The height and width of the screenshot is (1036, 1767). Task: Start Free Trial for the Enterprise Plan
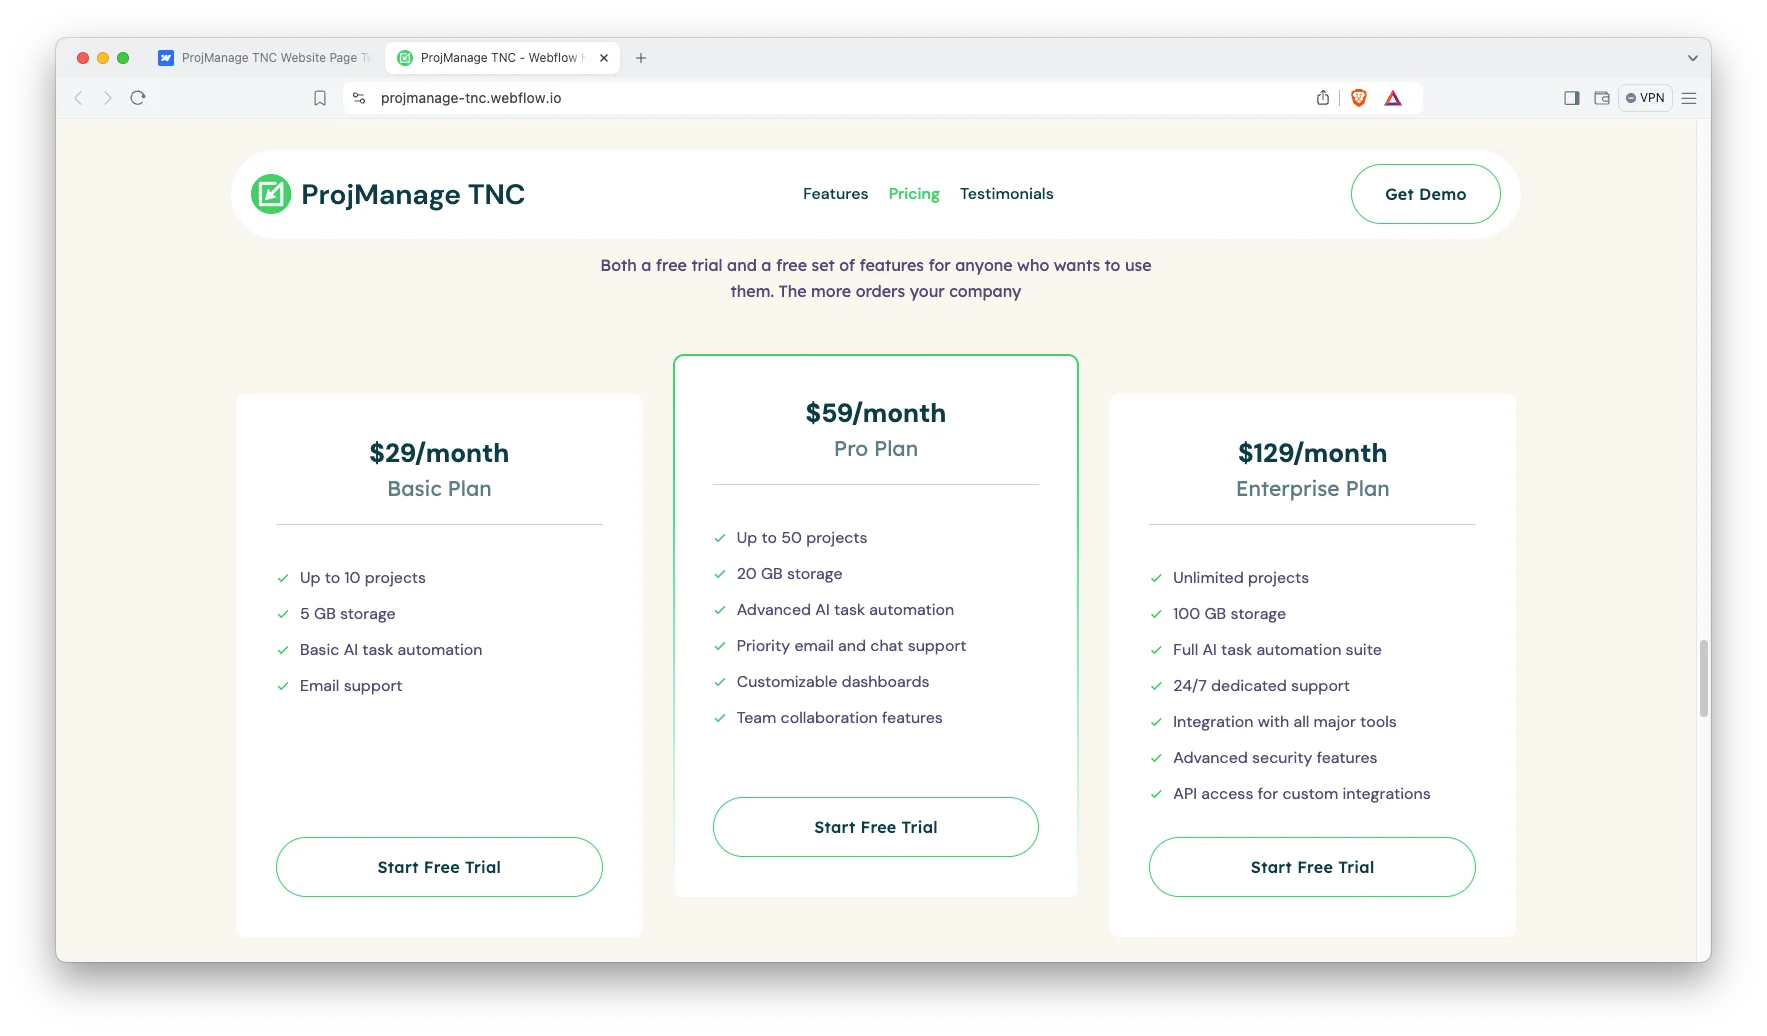click(x=1312, y=867)
